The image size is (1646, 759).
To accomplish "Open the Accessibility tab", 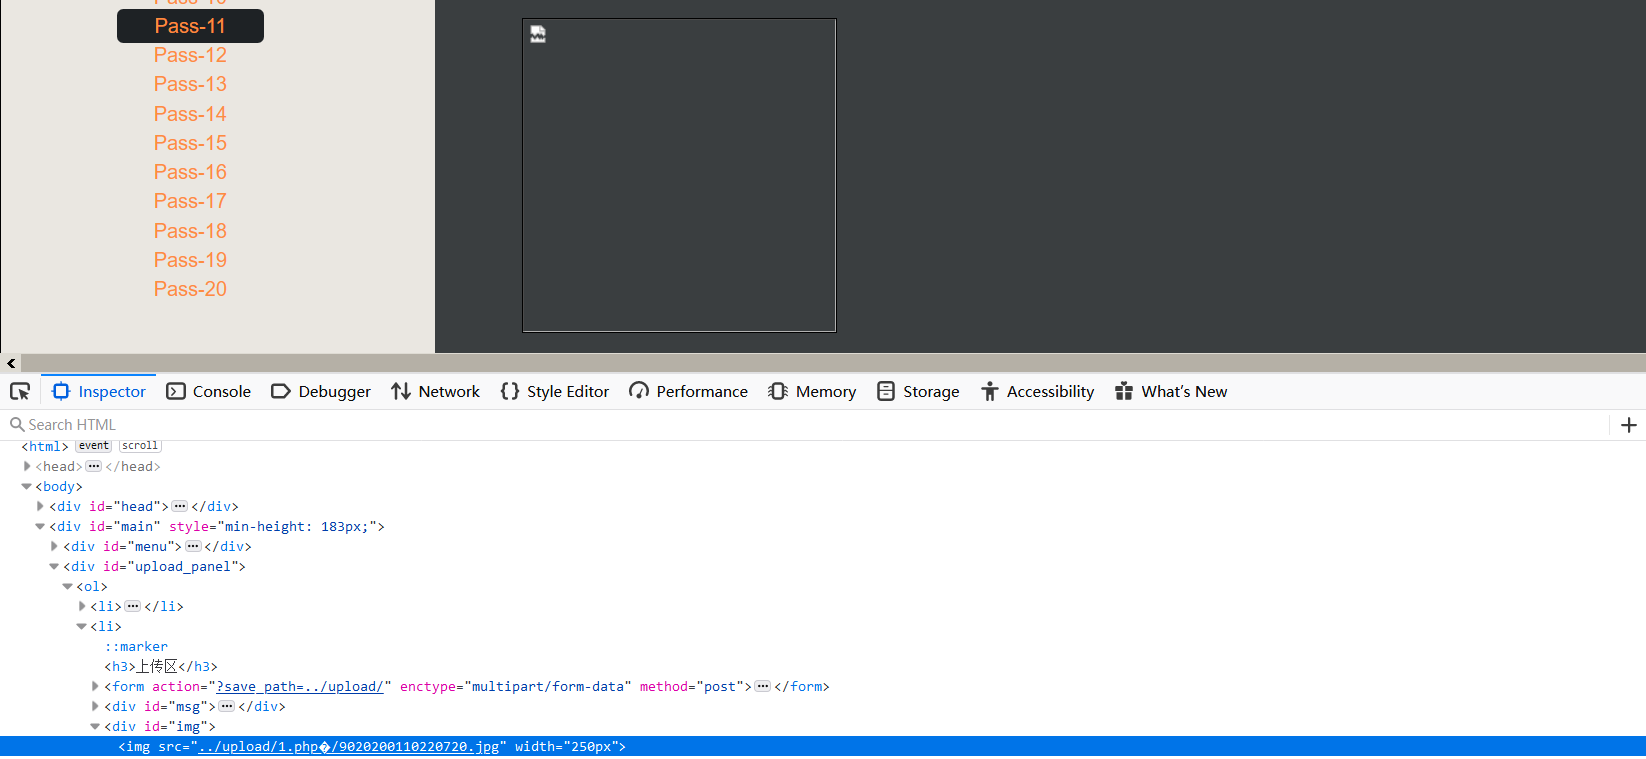I will coord(1038,391).
